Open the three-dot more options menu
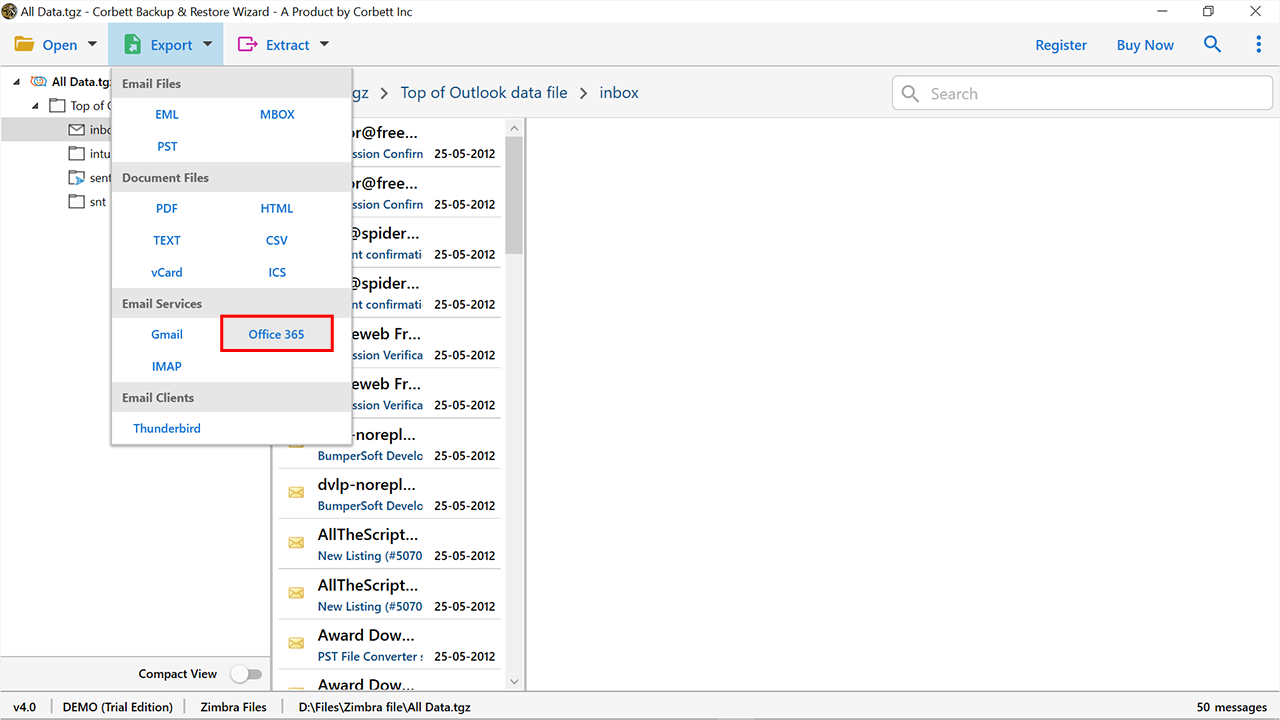This screenshot has width=1280, height=720. 1259,45
